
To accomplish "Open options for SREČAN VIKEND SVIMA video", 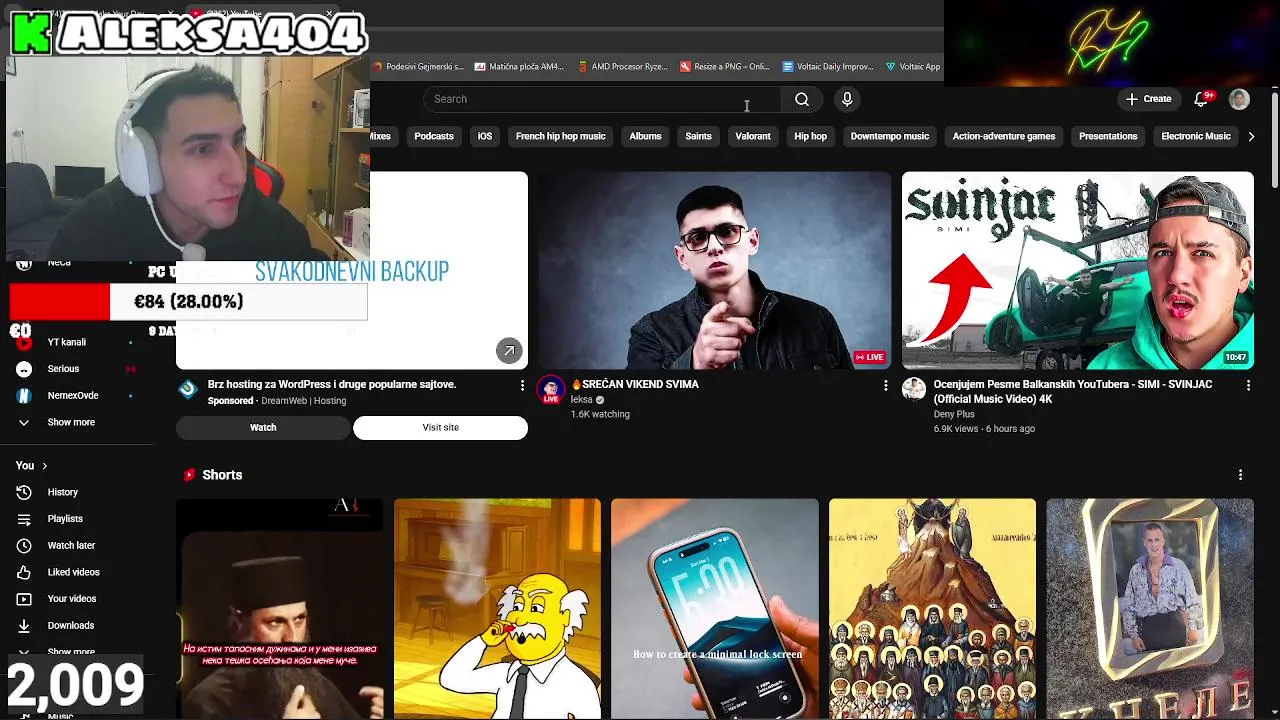I will point(885,385).
